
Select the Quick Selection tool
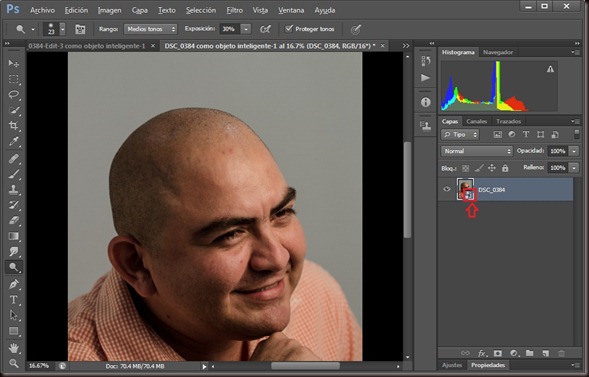[x=14, y=110]
